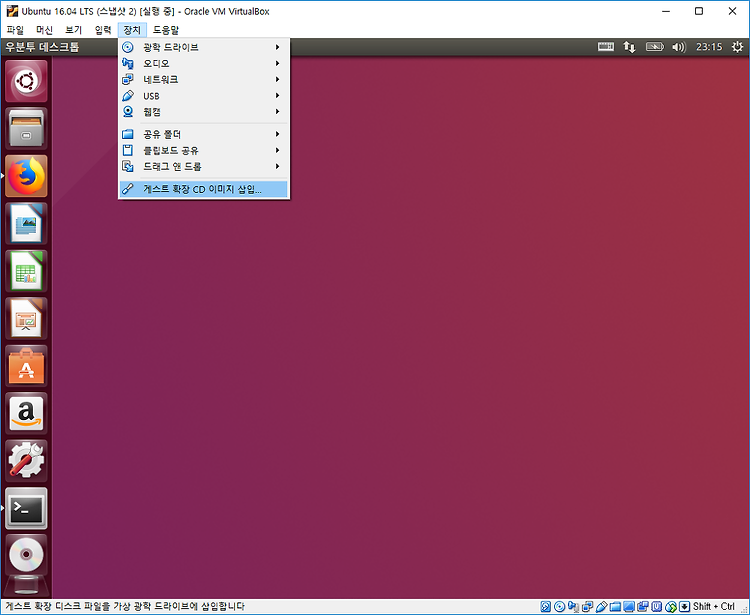The width and height of the screenshot is (750, 615).
Task: Open LibreOffice Impress from the launcher
Action: tap(26, 318)
